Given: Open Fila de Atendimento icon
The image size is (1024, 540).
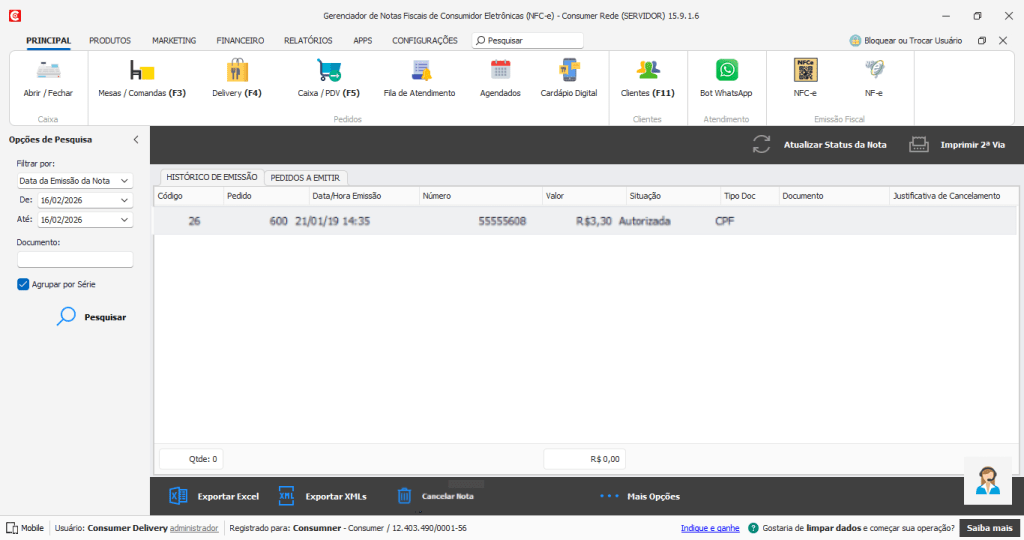Looking at the screenshot, I should [420, 72].
